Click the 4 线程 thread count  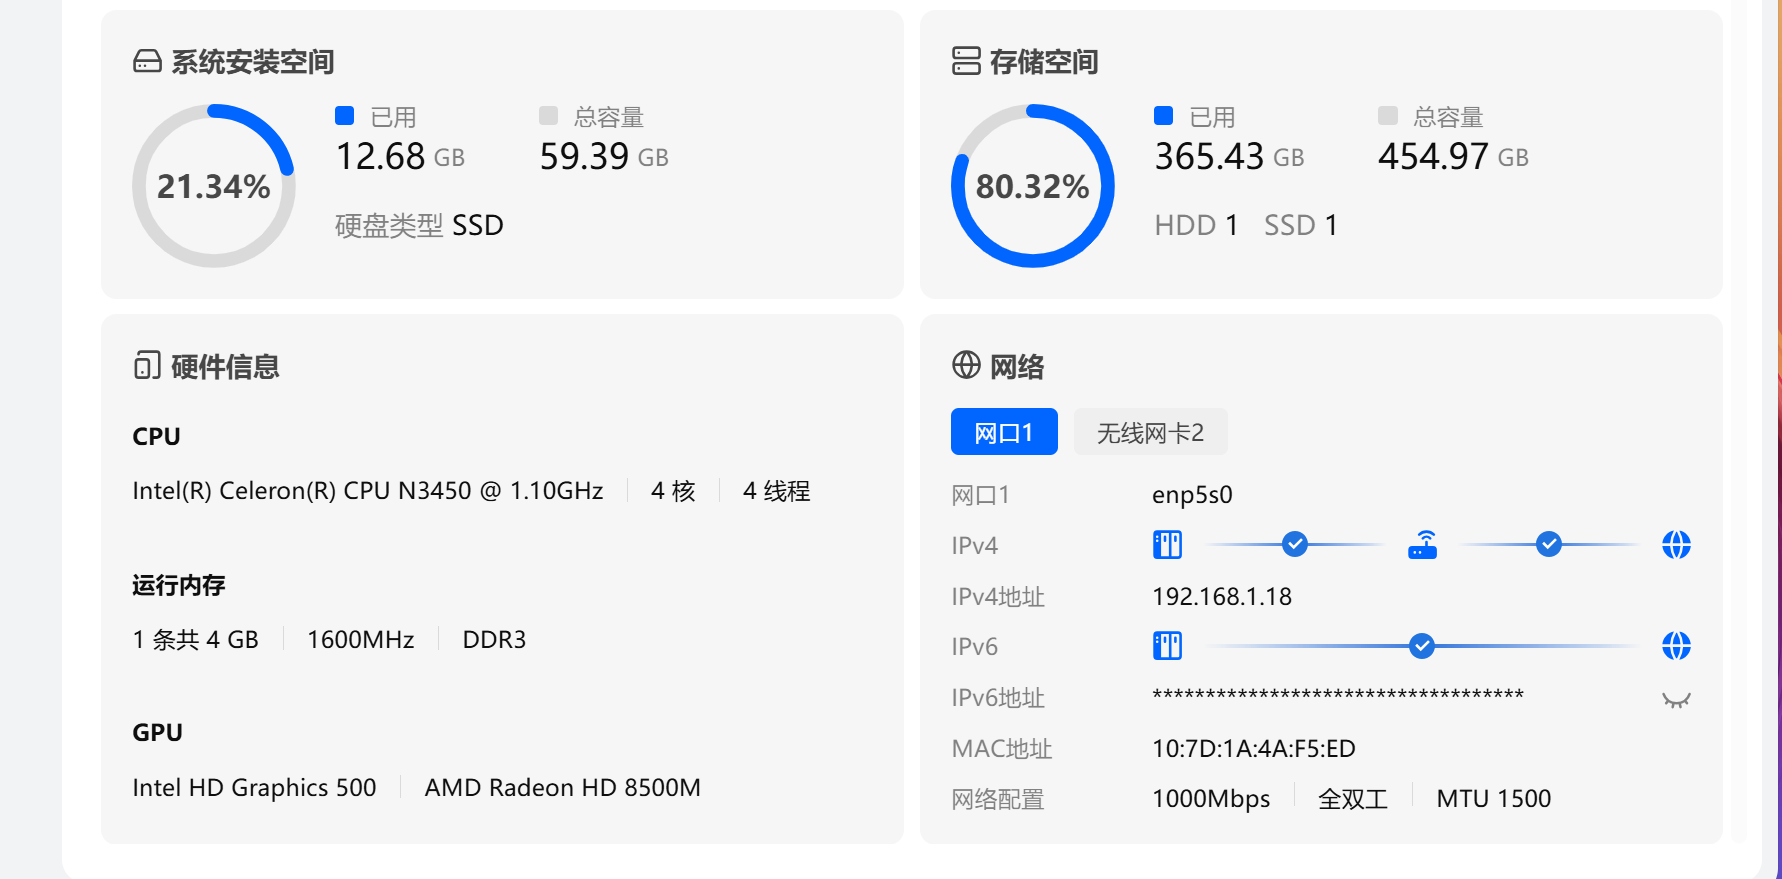click(777, 491)
